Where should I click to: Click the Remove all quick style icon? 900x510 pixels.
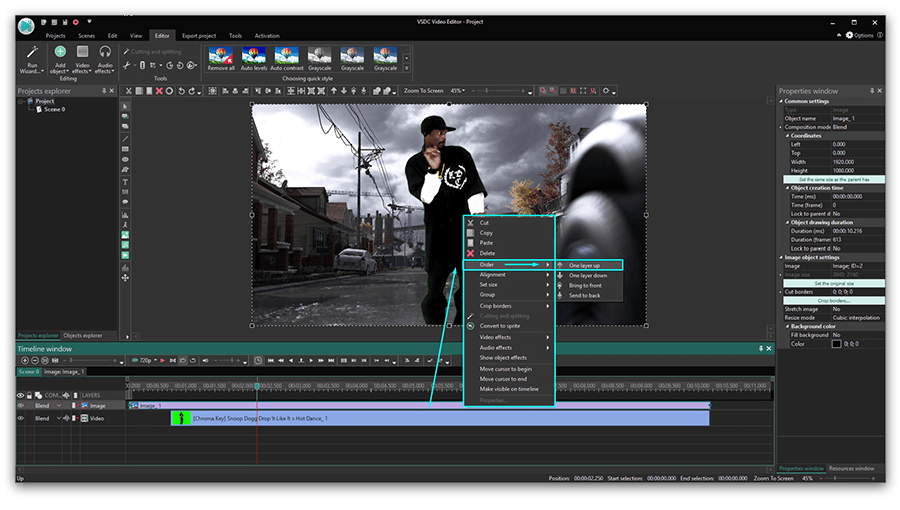tap(220, 56)
